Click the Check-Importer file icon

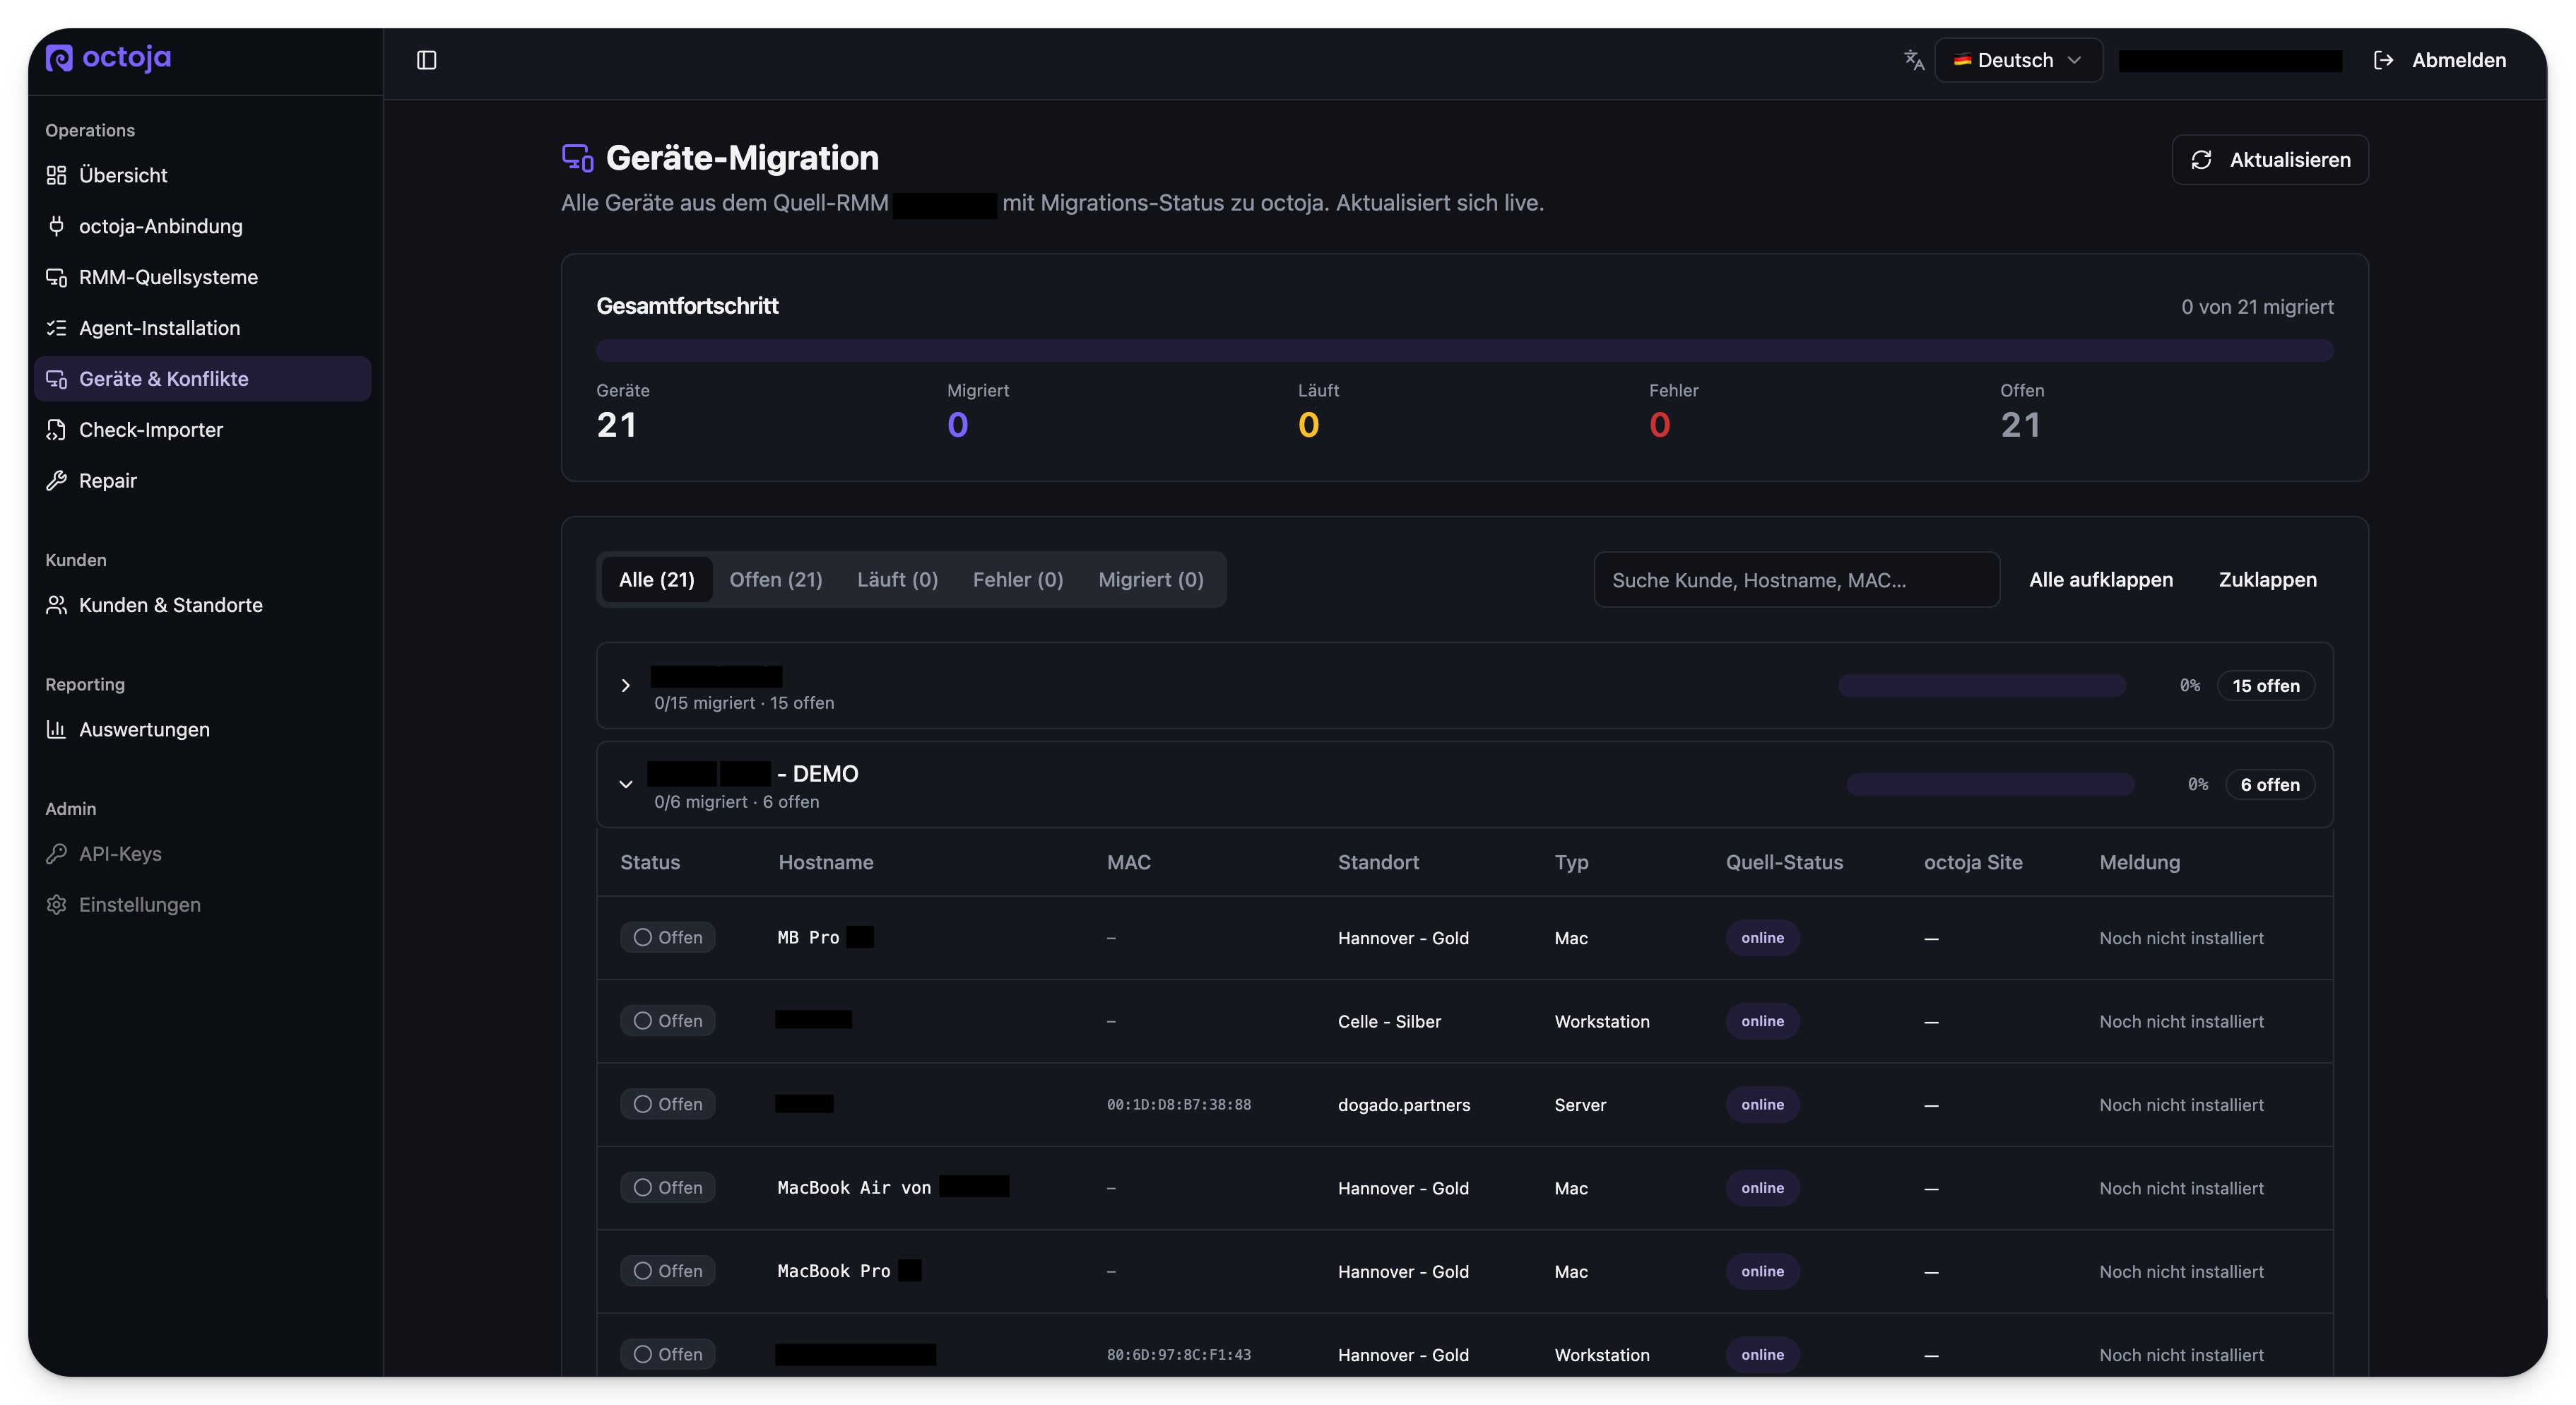[x=56, y=430]
